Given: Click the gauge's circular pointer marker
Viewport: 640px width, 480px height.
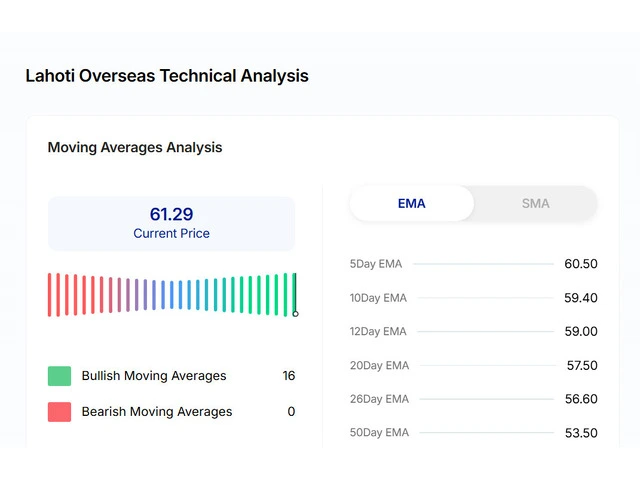Looking at the screenshot, I should click(x=295, y=314).
